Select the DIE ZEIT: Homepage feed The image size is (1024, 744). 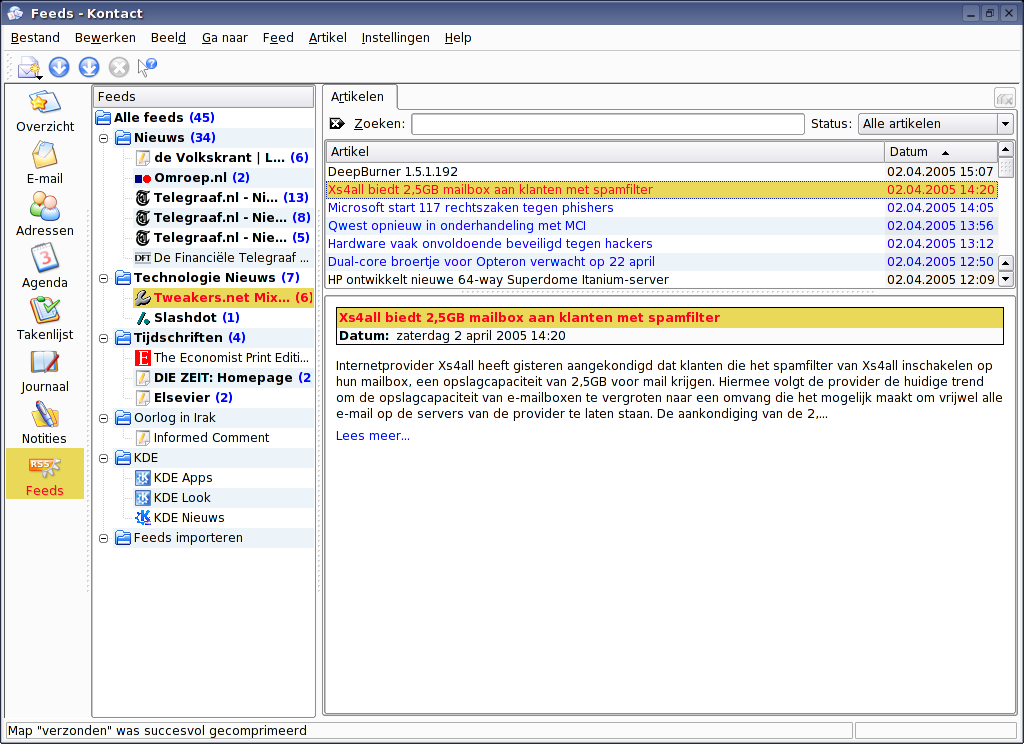coord(223,378)
